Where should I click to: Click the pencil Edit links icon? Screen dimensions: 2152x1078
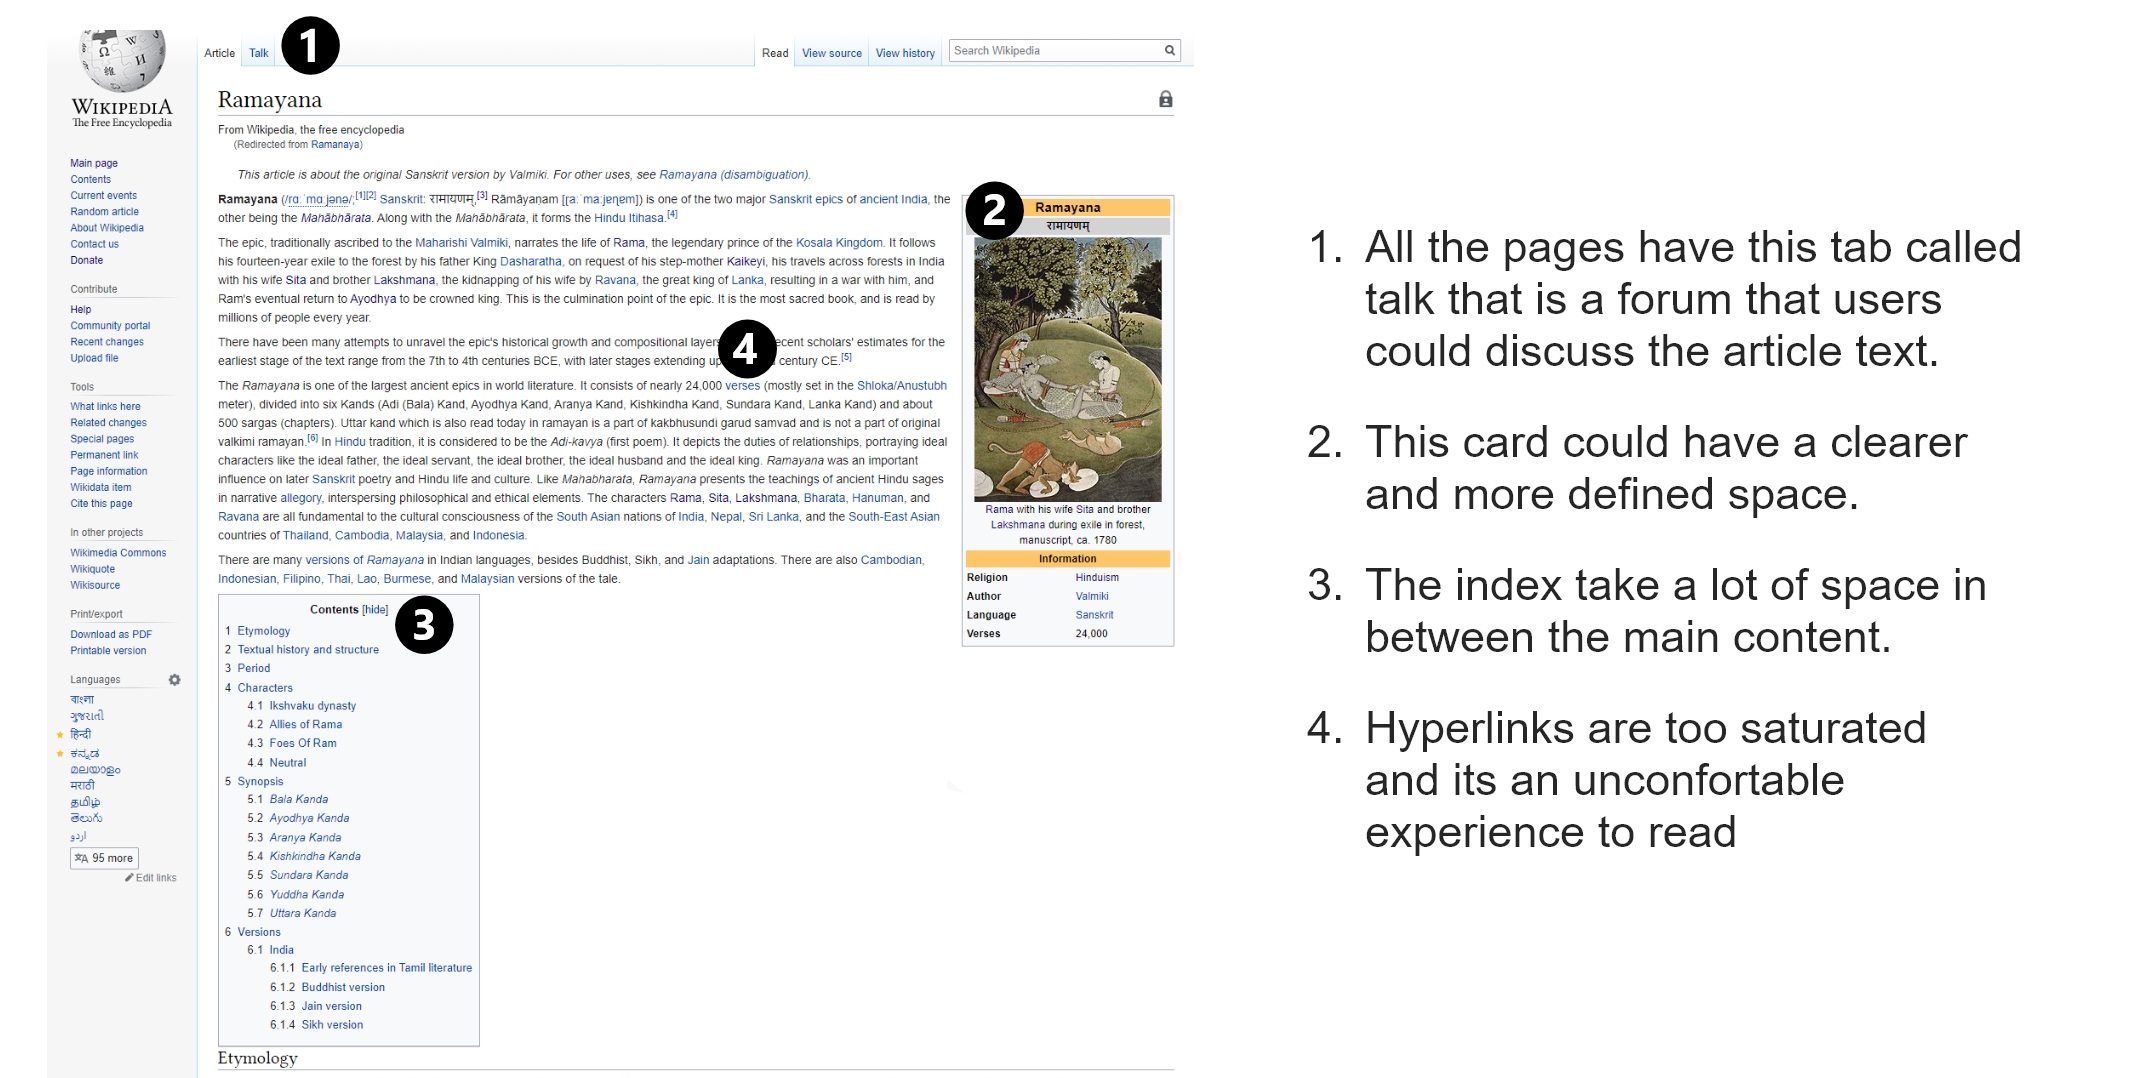[x=129, y=878]
